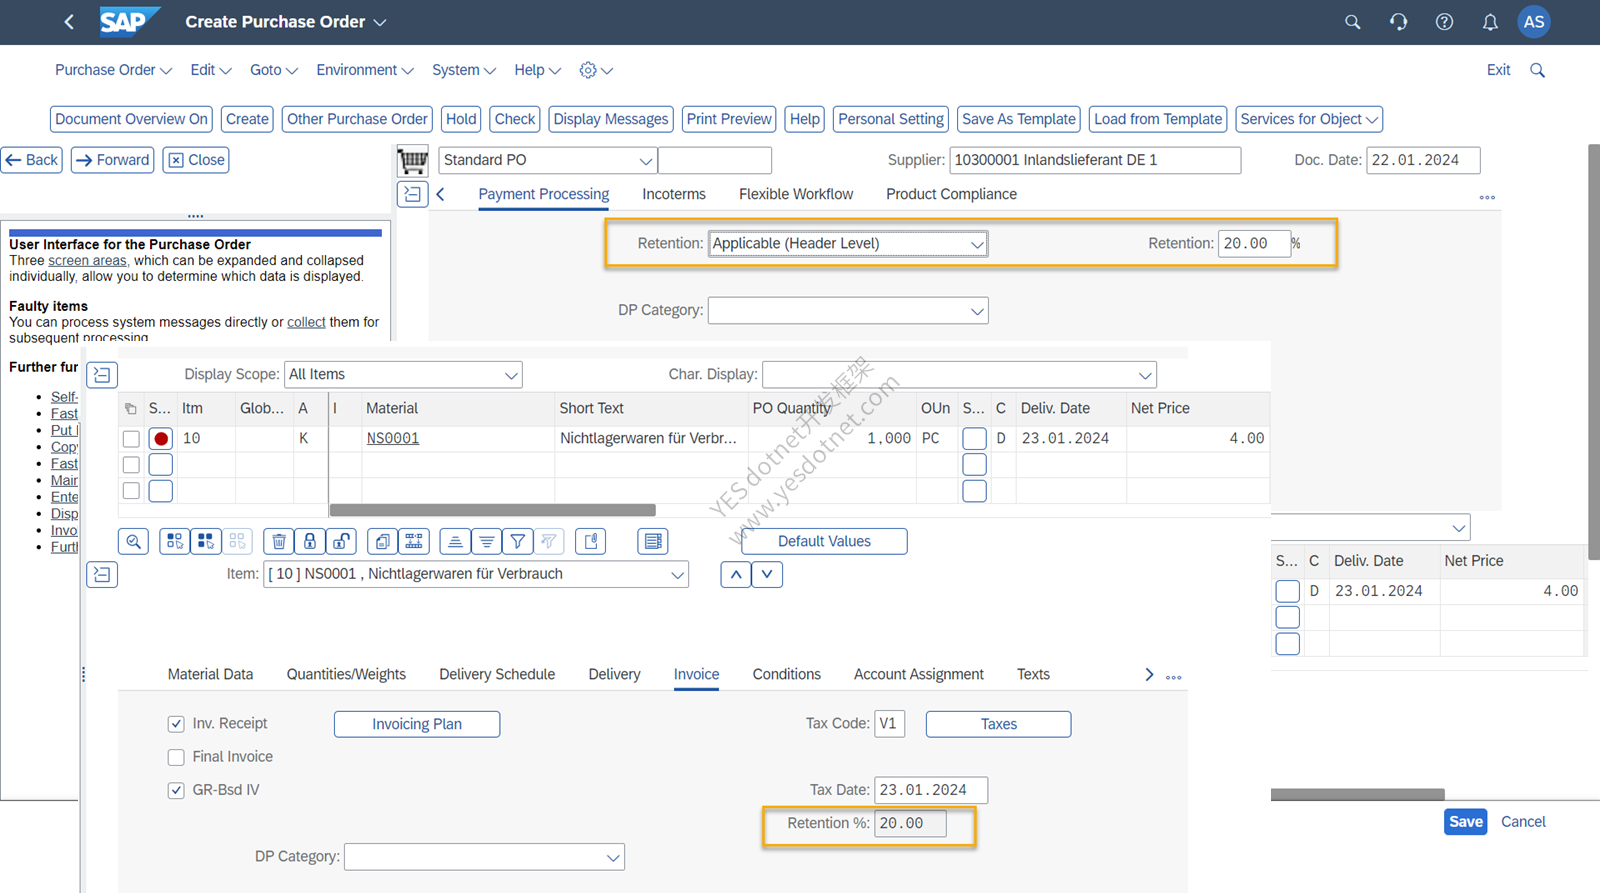Click the shopping cart icon
Image resolution: width=1600 pixels, height=893 pixels.
412,160
